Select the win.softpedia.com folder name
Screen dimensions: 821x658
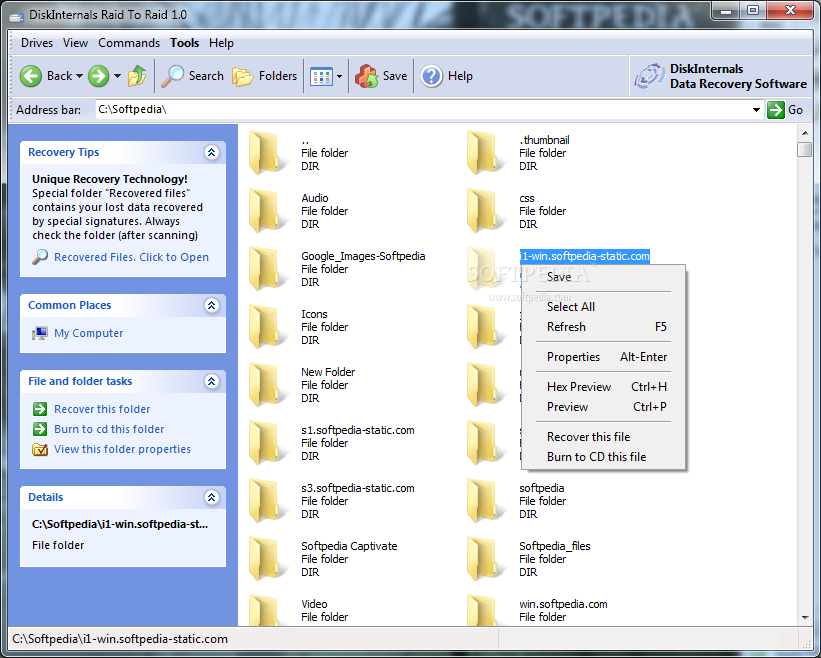563,604
